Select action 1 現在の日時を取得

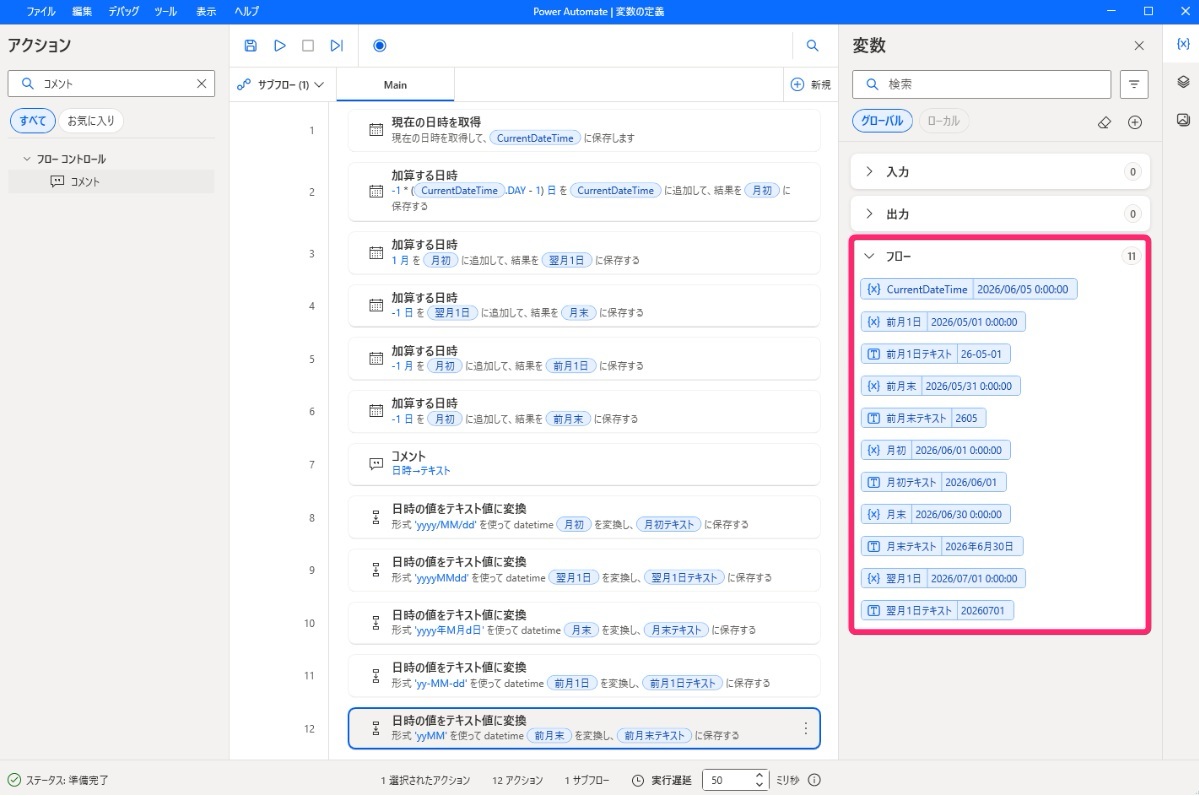[584, 130]
